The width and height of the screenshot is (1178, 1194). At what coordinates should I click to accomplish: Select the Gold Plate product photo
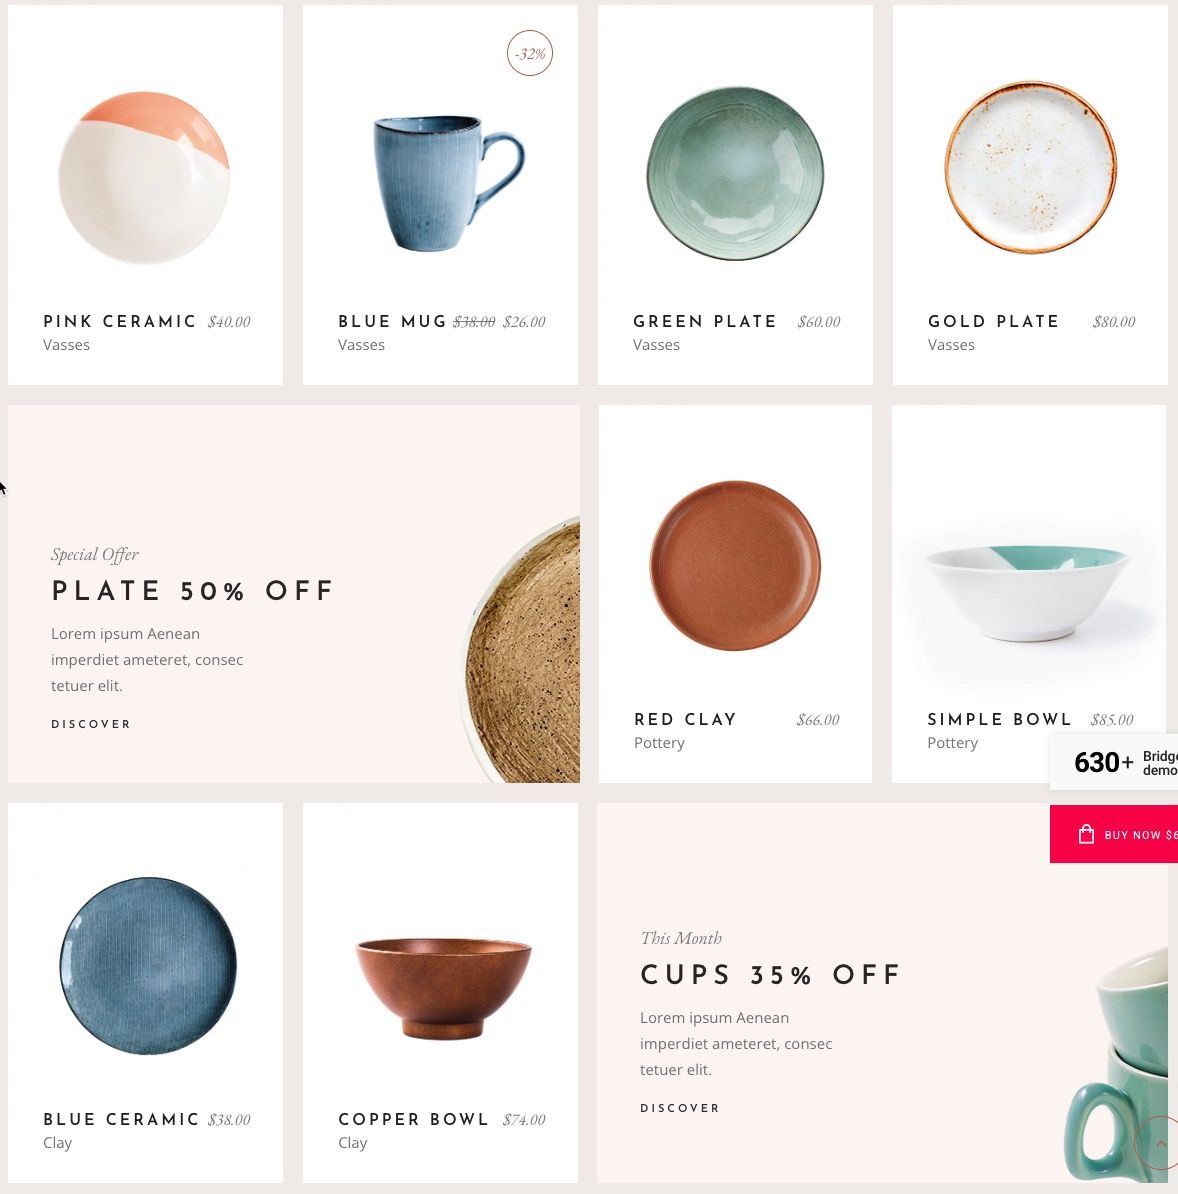[1030, 167]
